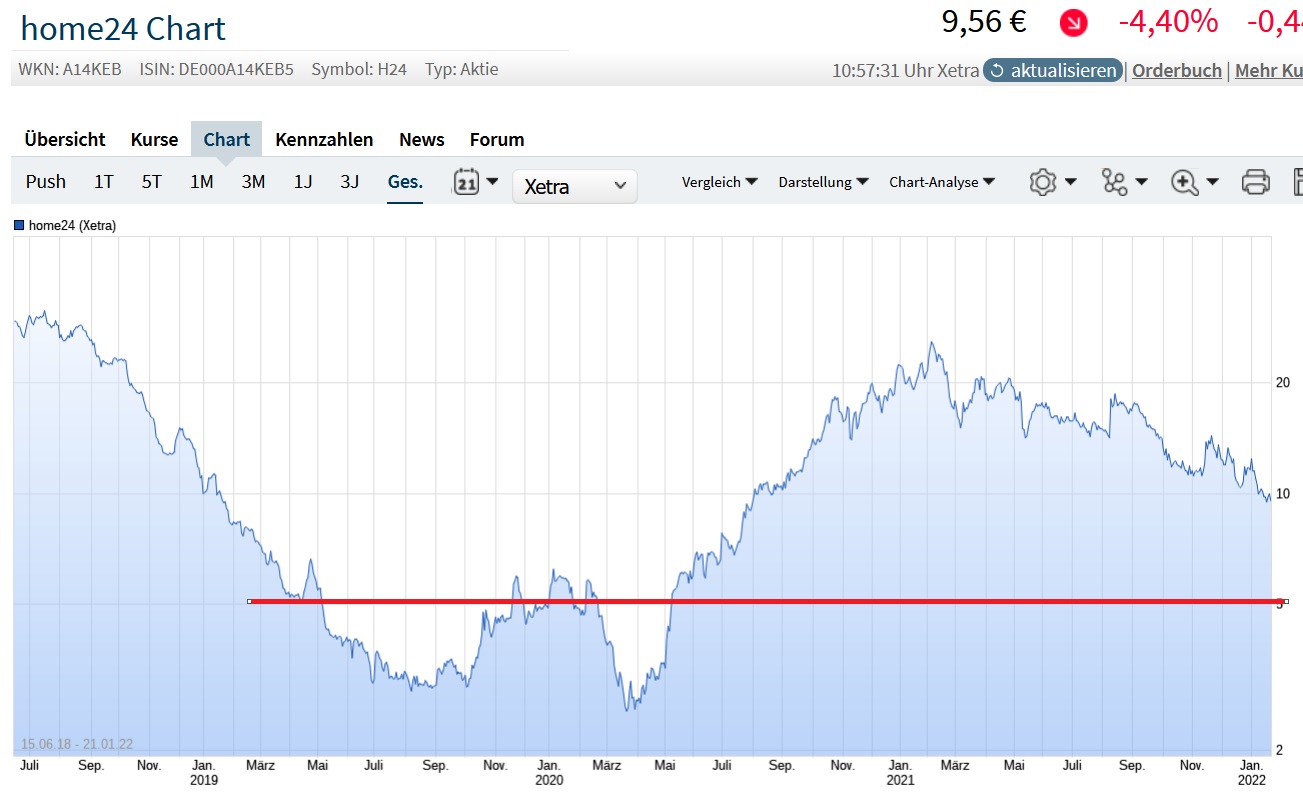
Task: Open the Chart-Analyse menu
Action: (x=941, y=182)
